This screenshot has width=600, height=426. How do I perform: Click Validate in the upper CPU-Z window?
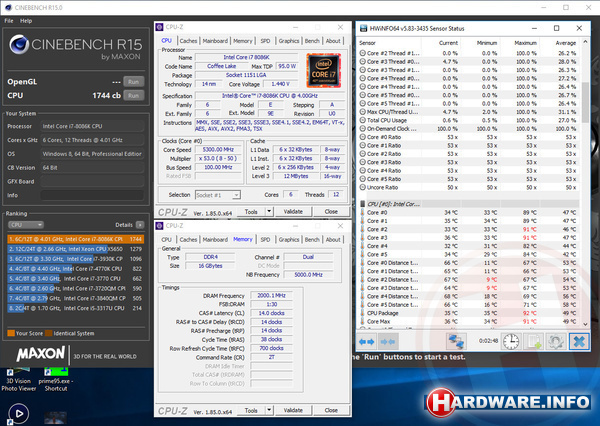coord(293,211)
